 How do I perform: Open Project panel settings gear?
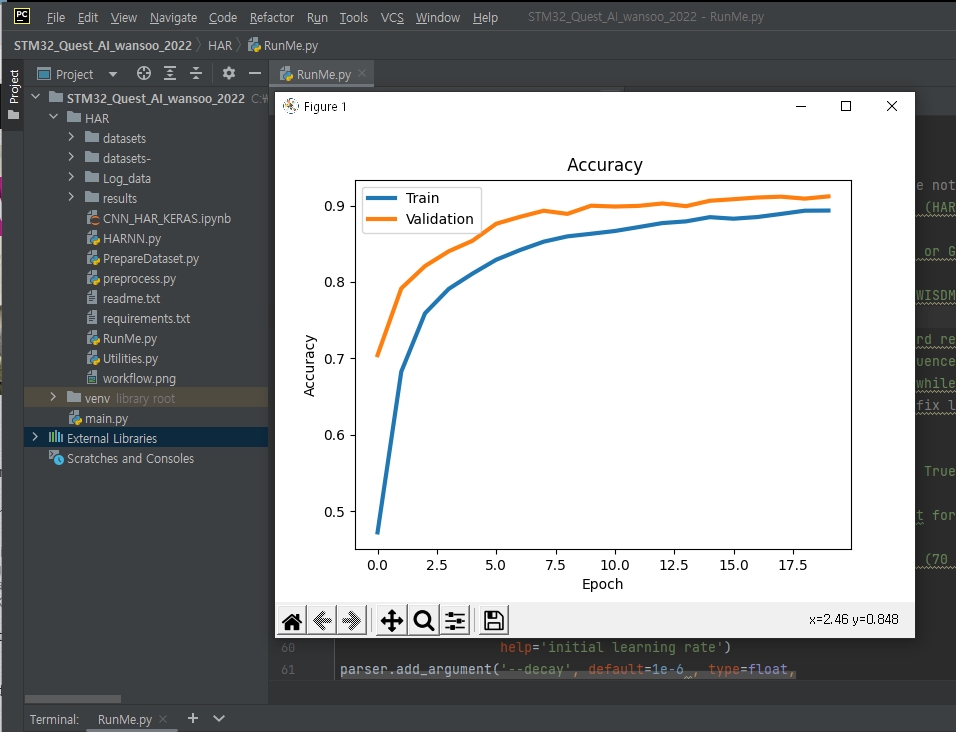click(229, 74)
